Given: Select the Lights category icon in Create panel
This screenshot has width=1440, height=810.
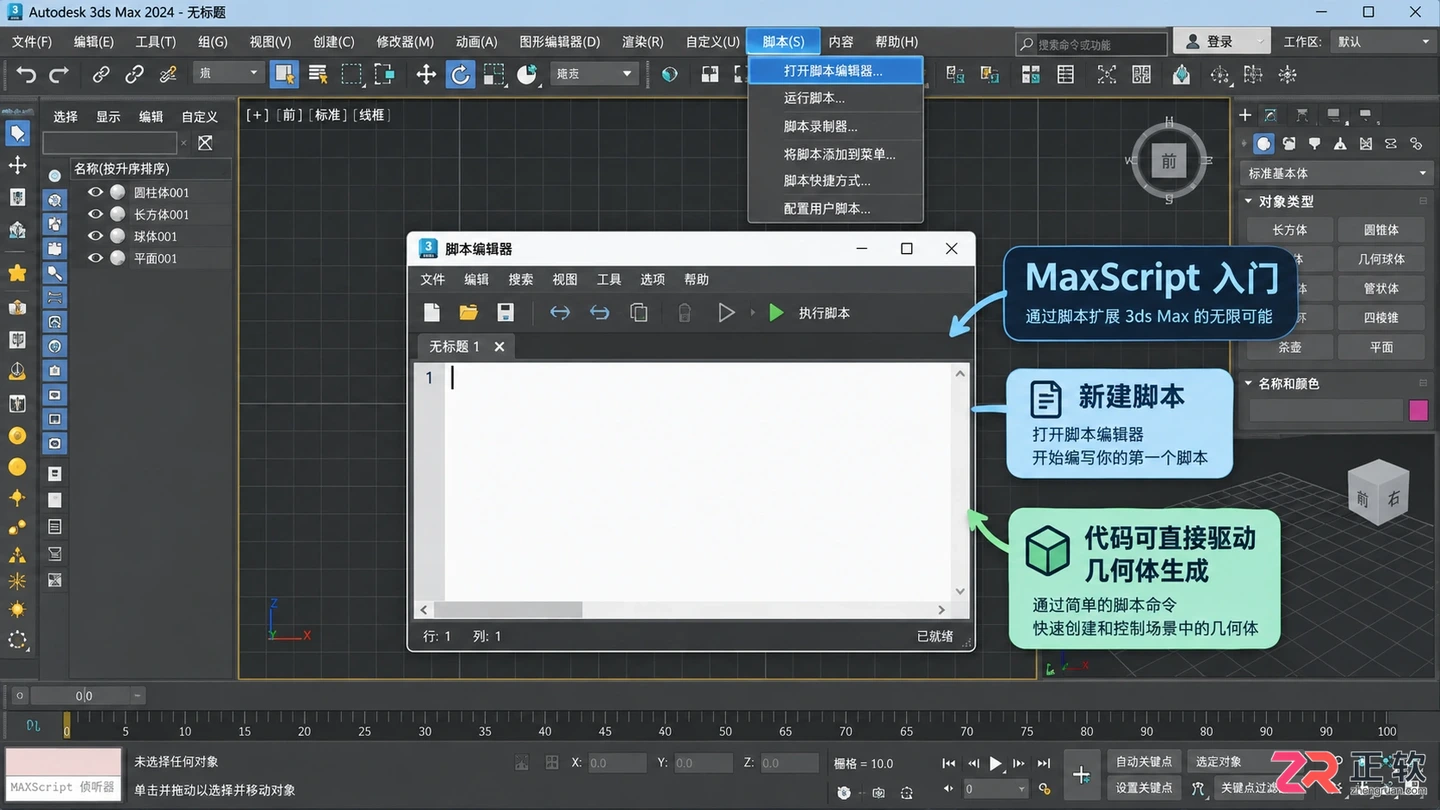Looking at the screenshot, I should click(1315, 144).
